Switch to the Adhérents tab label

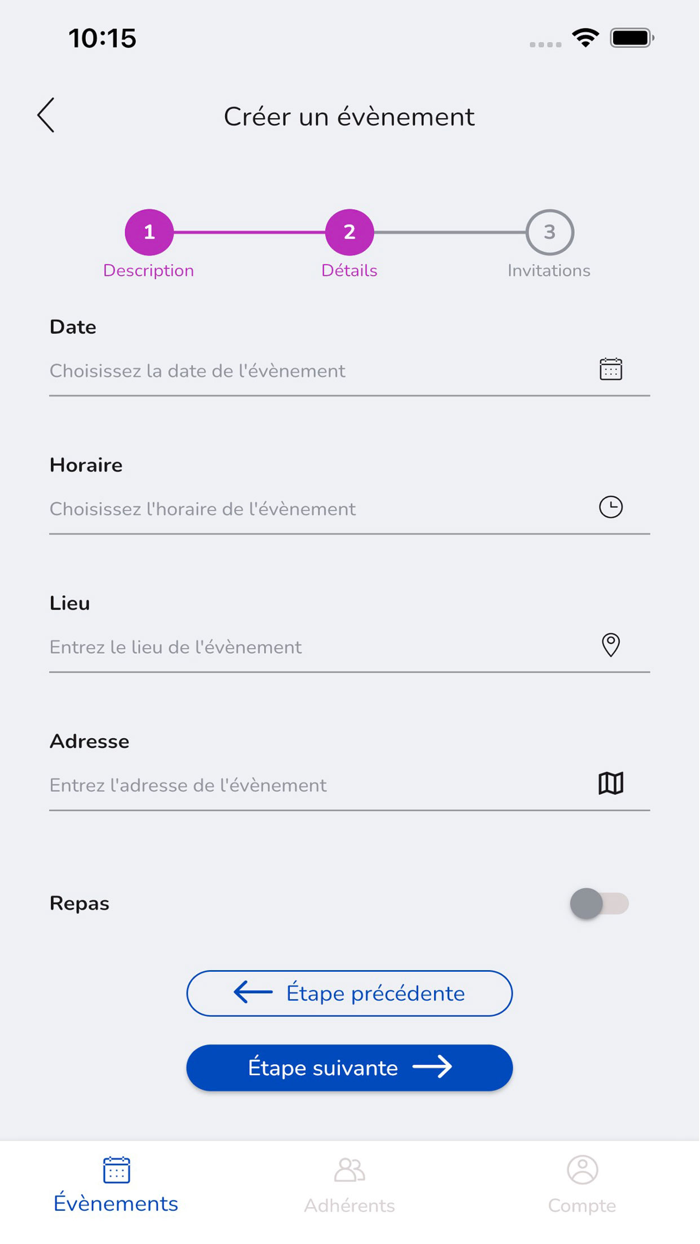pyautogui.click(x=349, y=1205)
